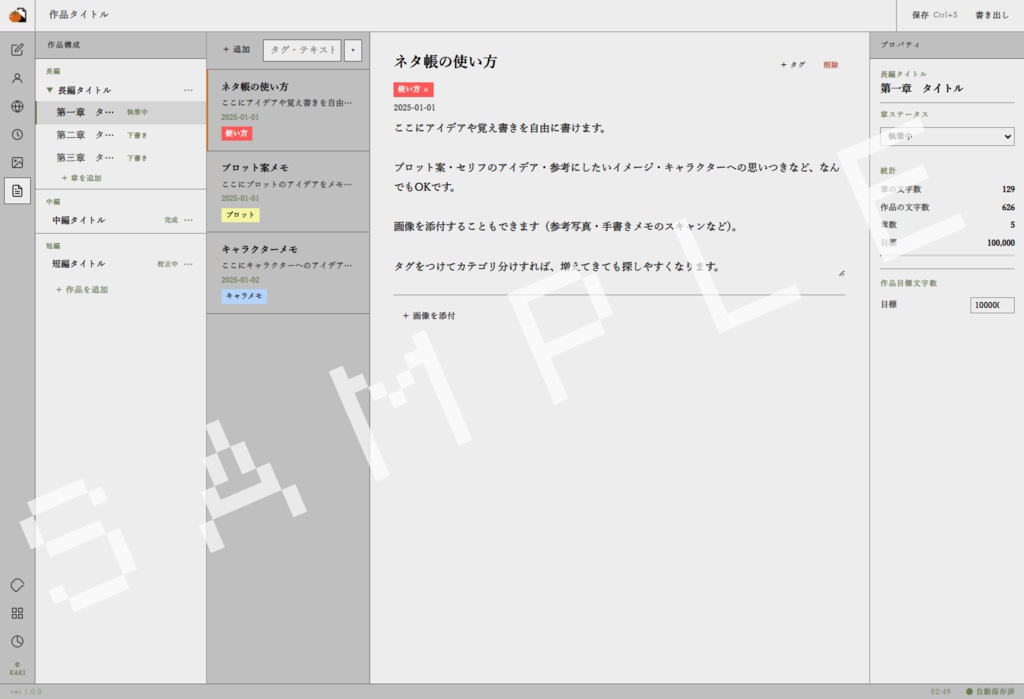
Task: Click the + 章を追加 link
Action: pyautogui.click(x=82, y=178)
